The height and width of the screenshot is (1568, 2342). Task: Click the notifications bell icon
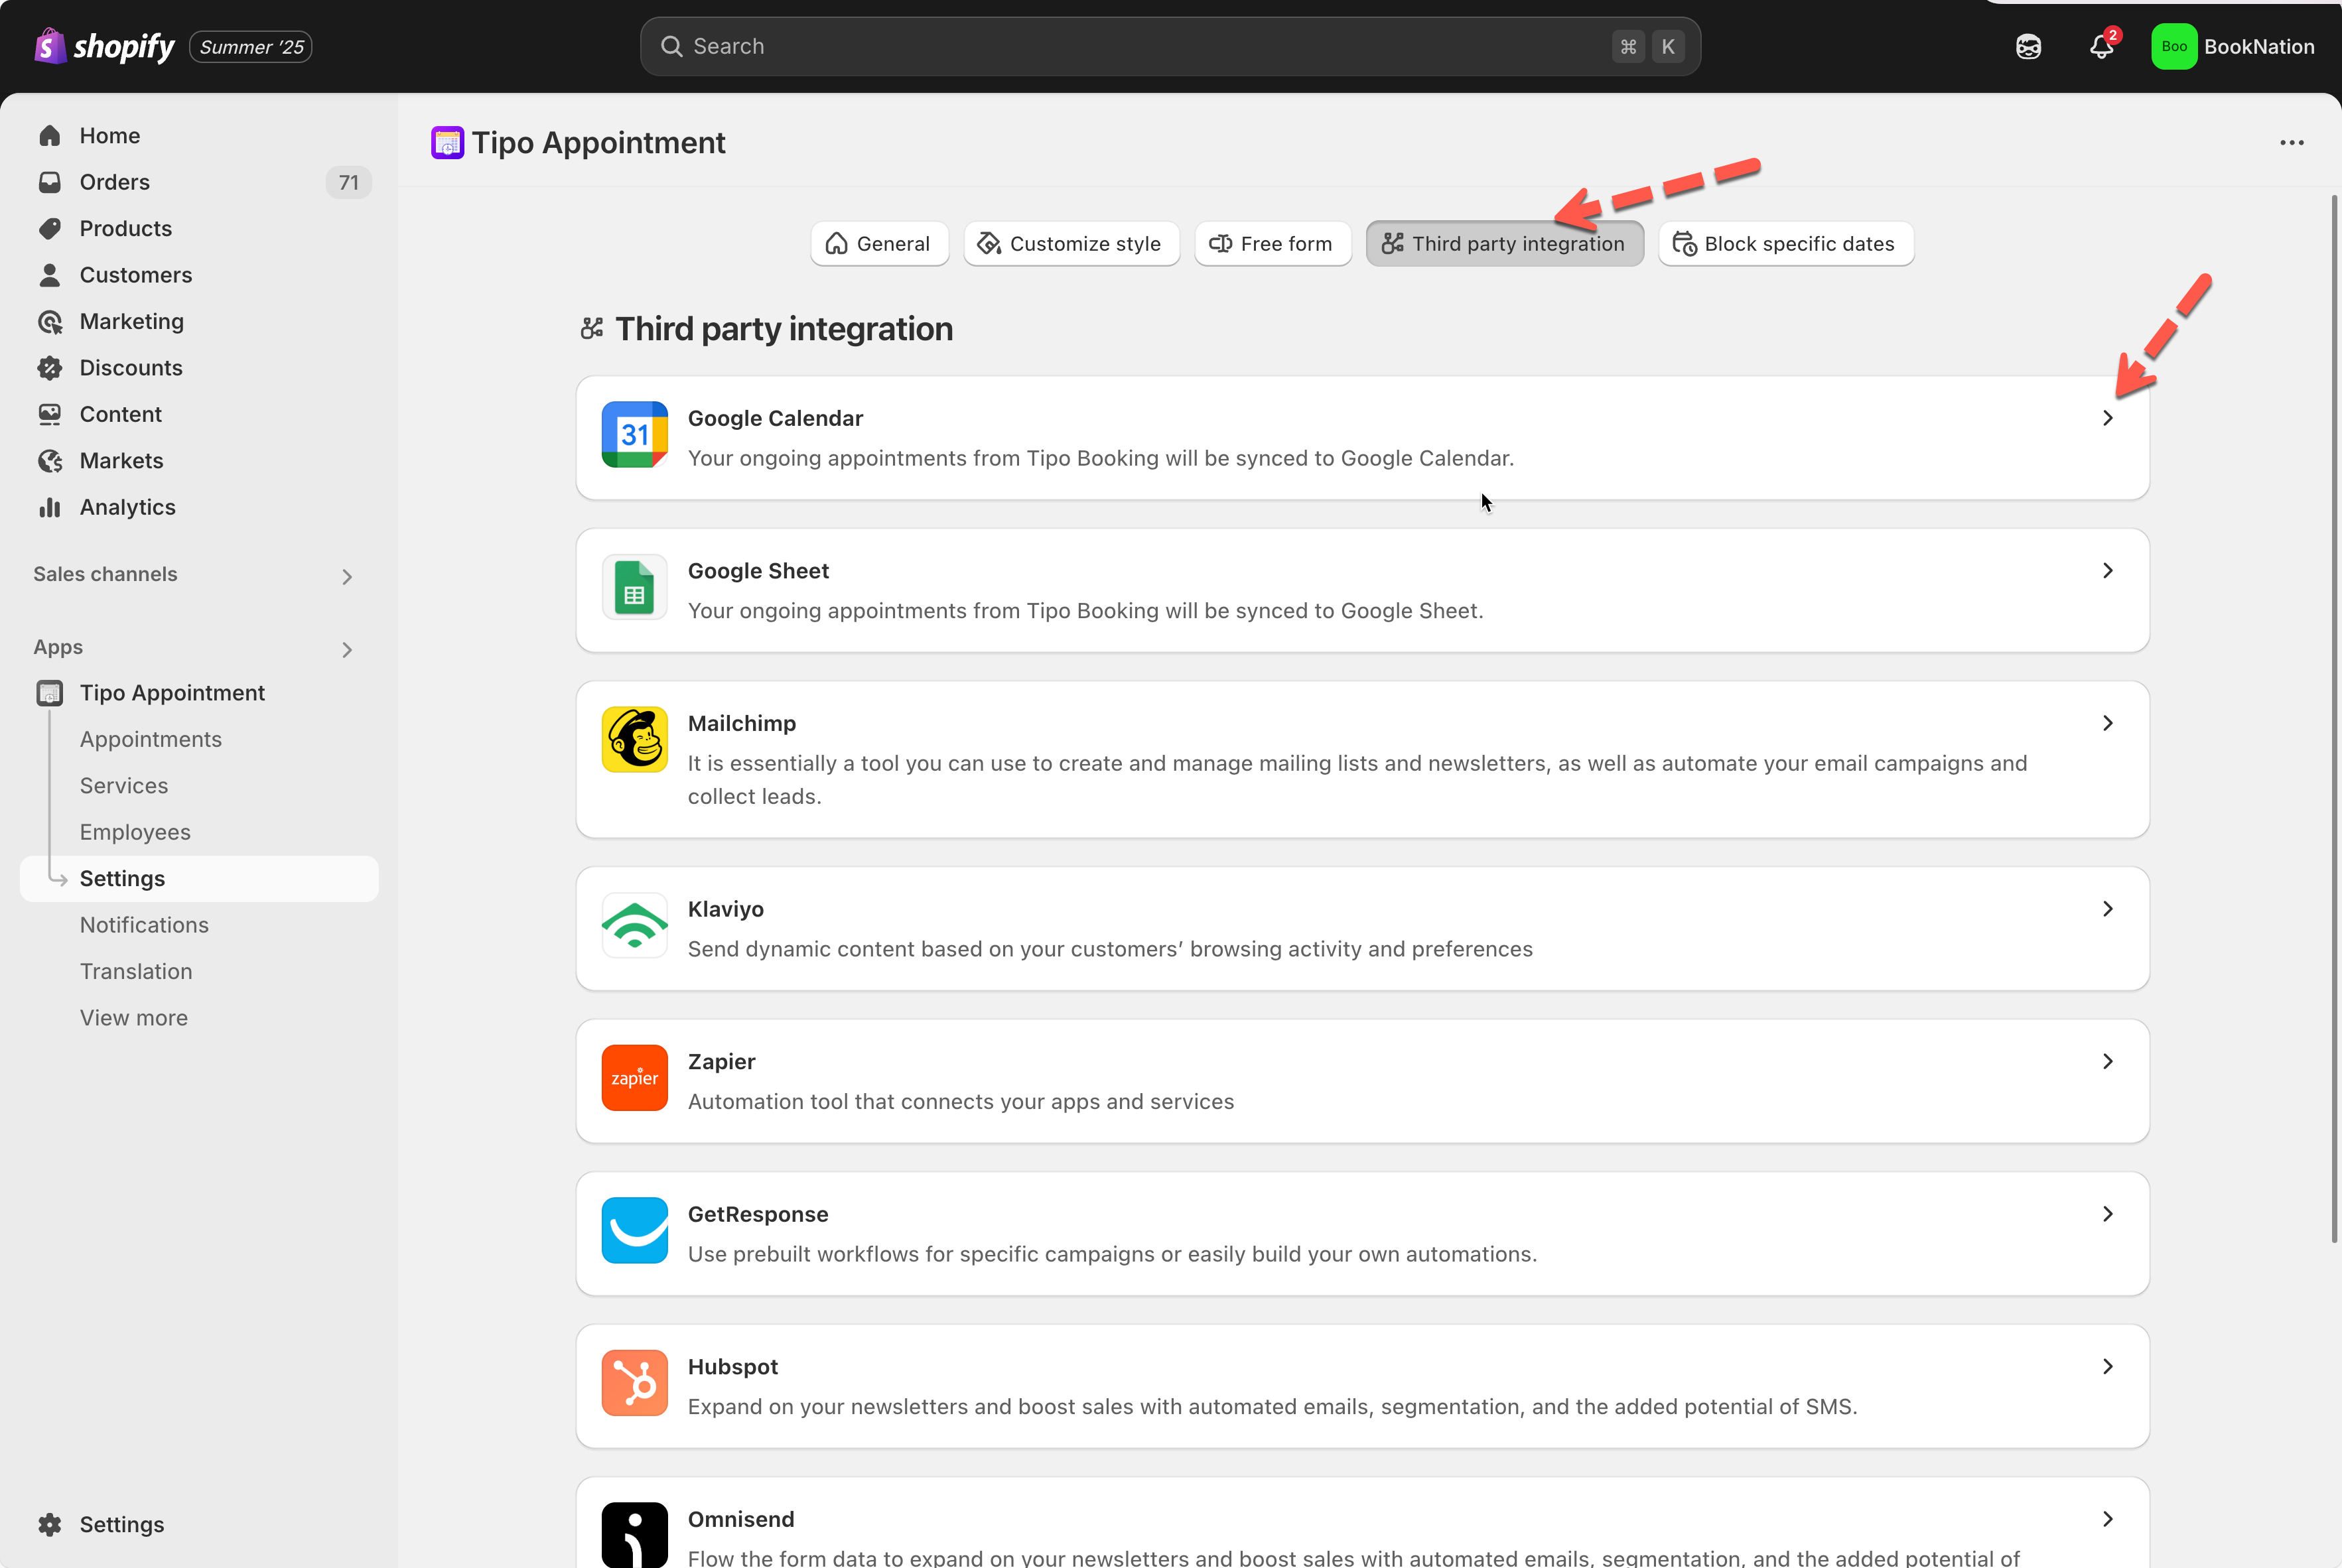pyautogui.click(x=2101, y=46)
